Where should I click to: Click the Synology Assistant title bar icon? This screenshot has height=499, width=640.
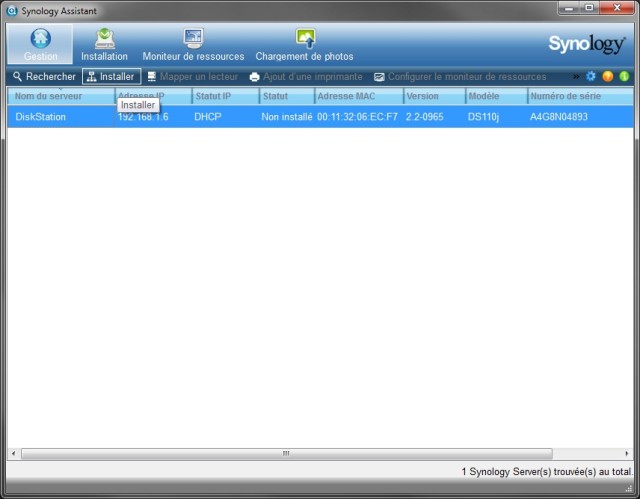[12, 11]
